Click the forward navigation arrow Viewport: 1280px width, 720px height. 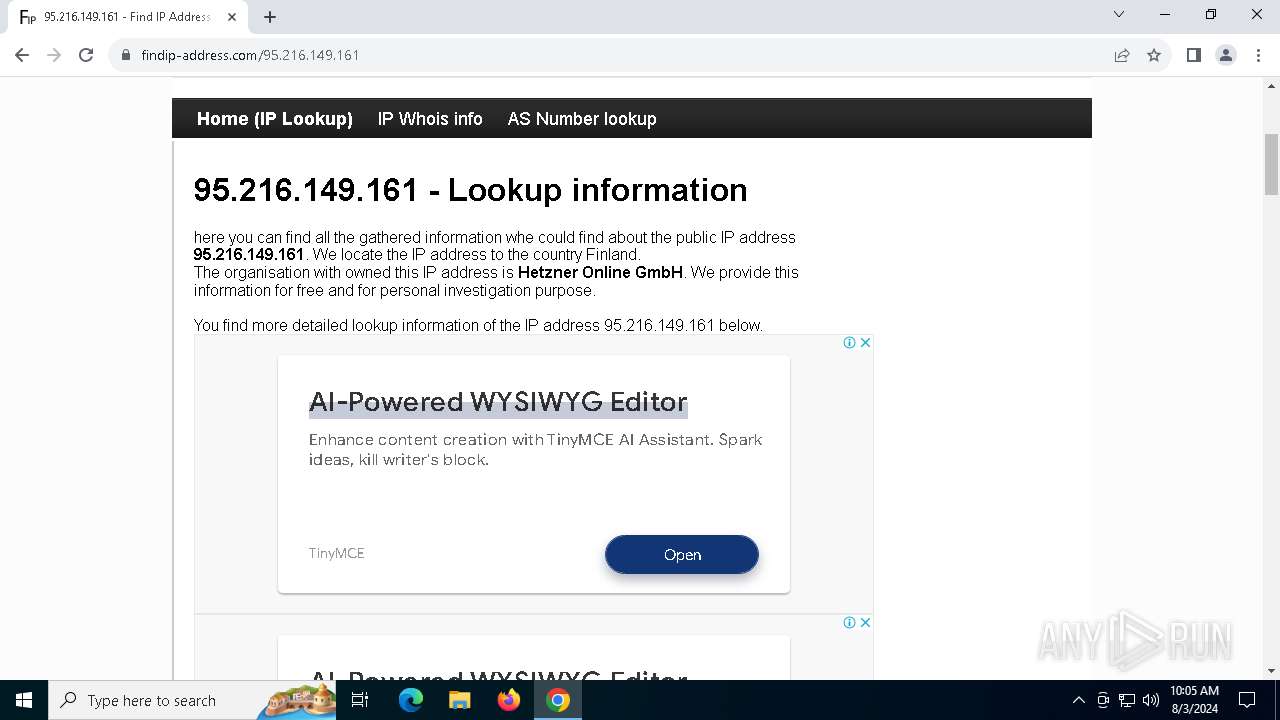pos(54,55)
